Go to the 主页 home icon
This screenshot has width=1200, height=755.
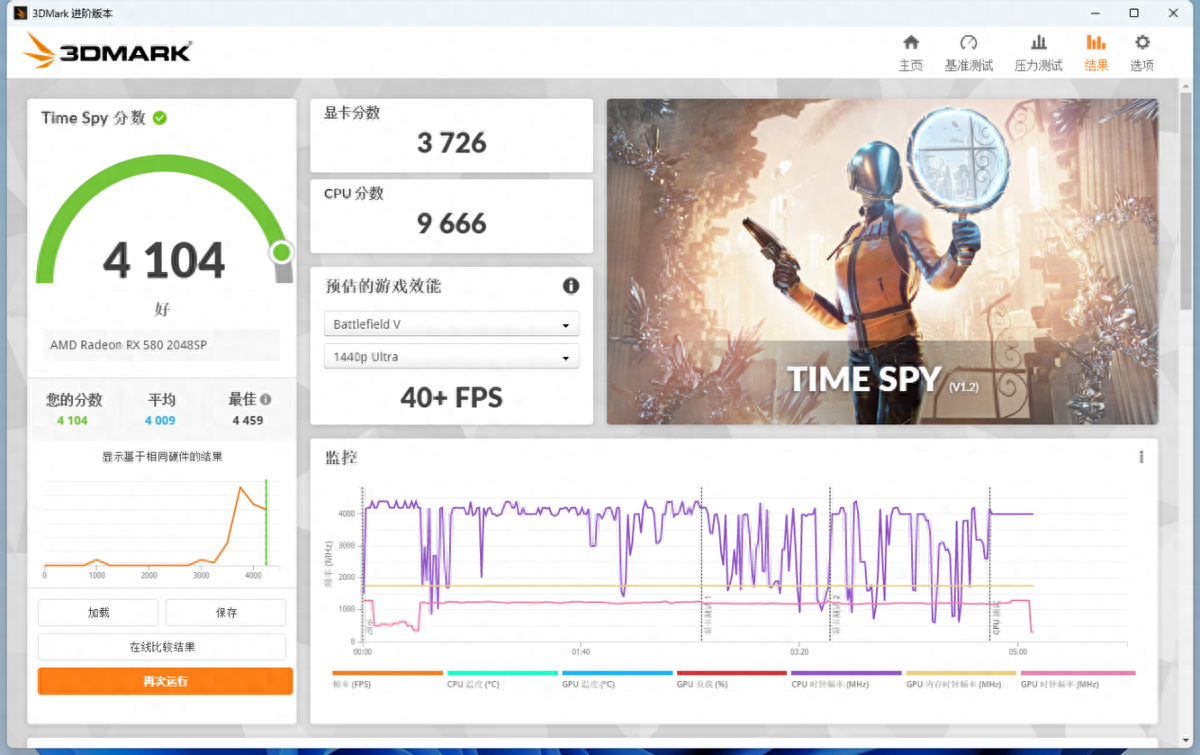(910, 43)
